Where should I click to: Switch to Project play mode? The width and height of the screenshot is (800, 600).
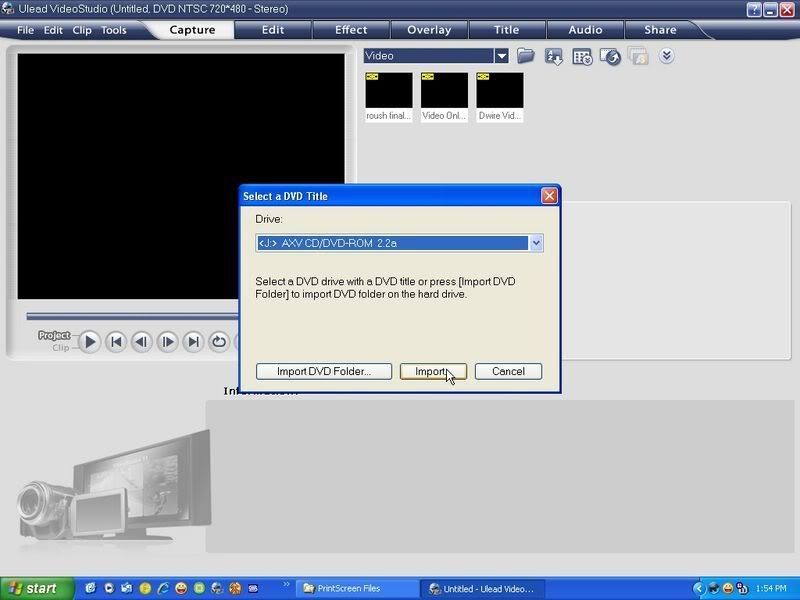click(x=54, y=335)
